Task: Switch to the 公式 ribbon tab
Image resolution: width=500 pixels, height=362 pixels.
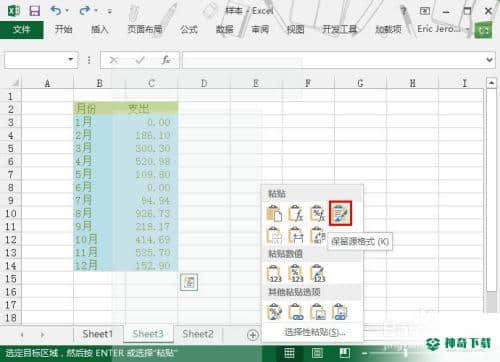Action: 189,30
